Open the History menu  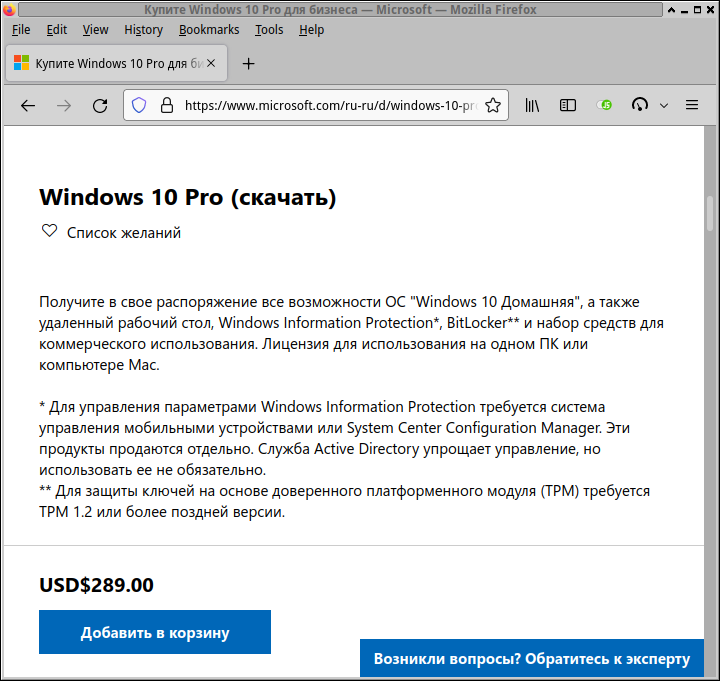(x=143, y=30)
